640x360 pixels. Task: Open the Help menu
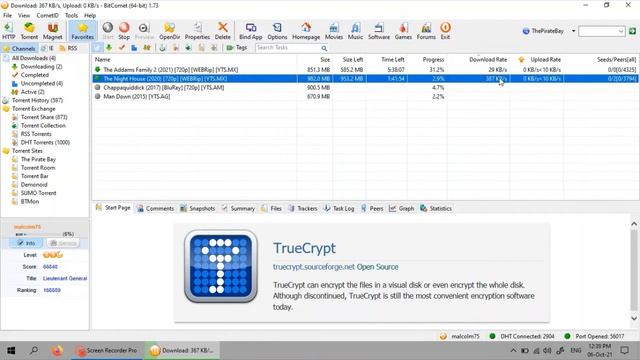pos(90,16)
